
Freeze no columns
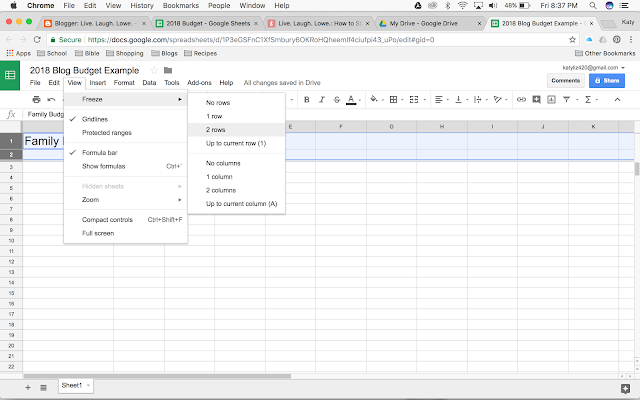click(237, 163)
